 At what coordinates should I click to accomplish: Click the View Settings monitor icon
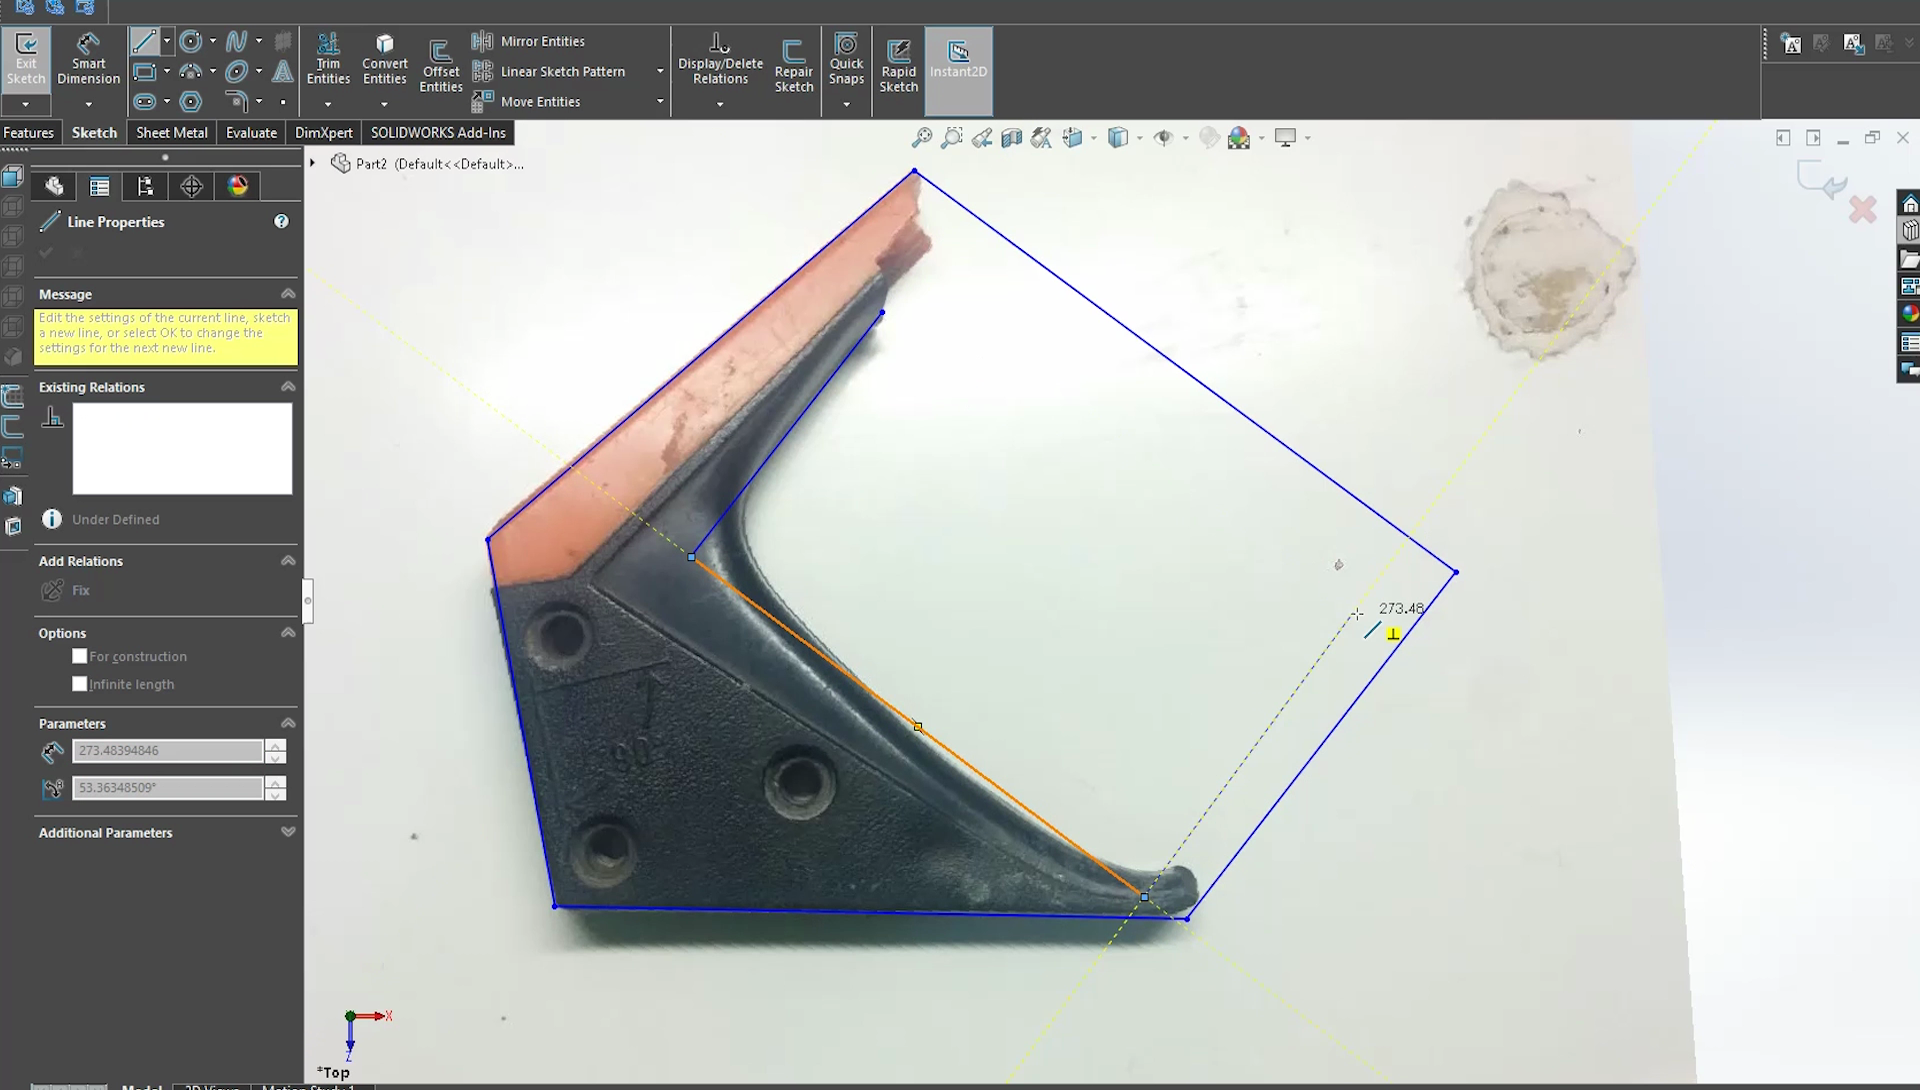click(x=1285, y=138)
